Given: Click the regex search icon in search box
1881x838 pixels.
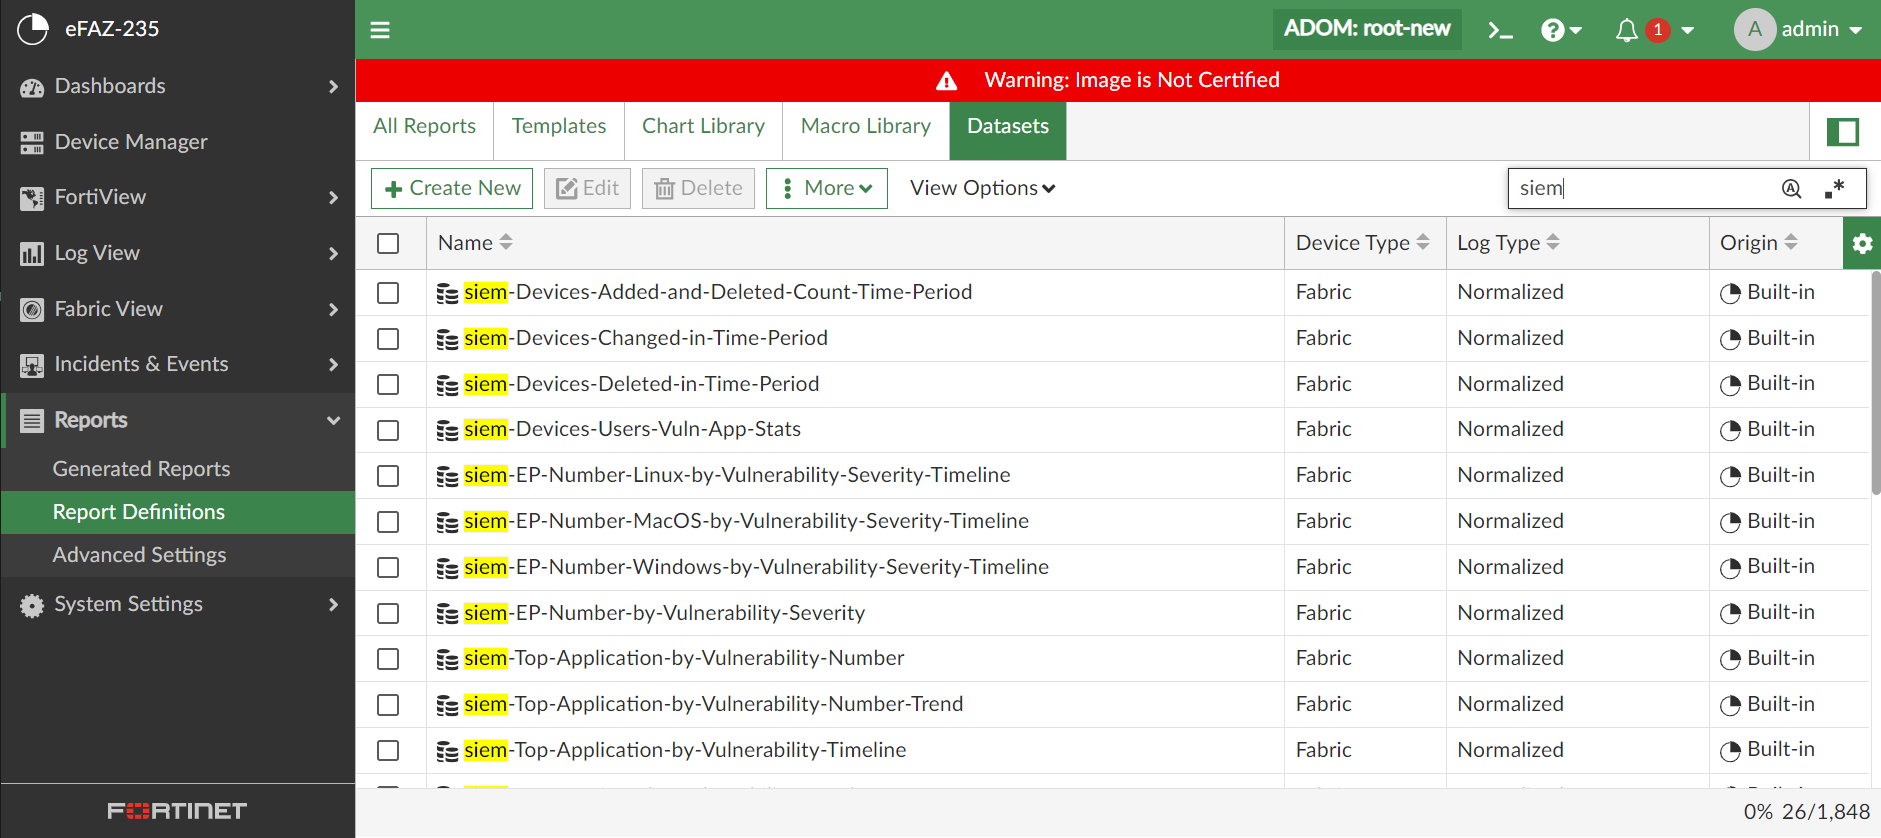Looking at the screenshot, I should pos(1834,188).
